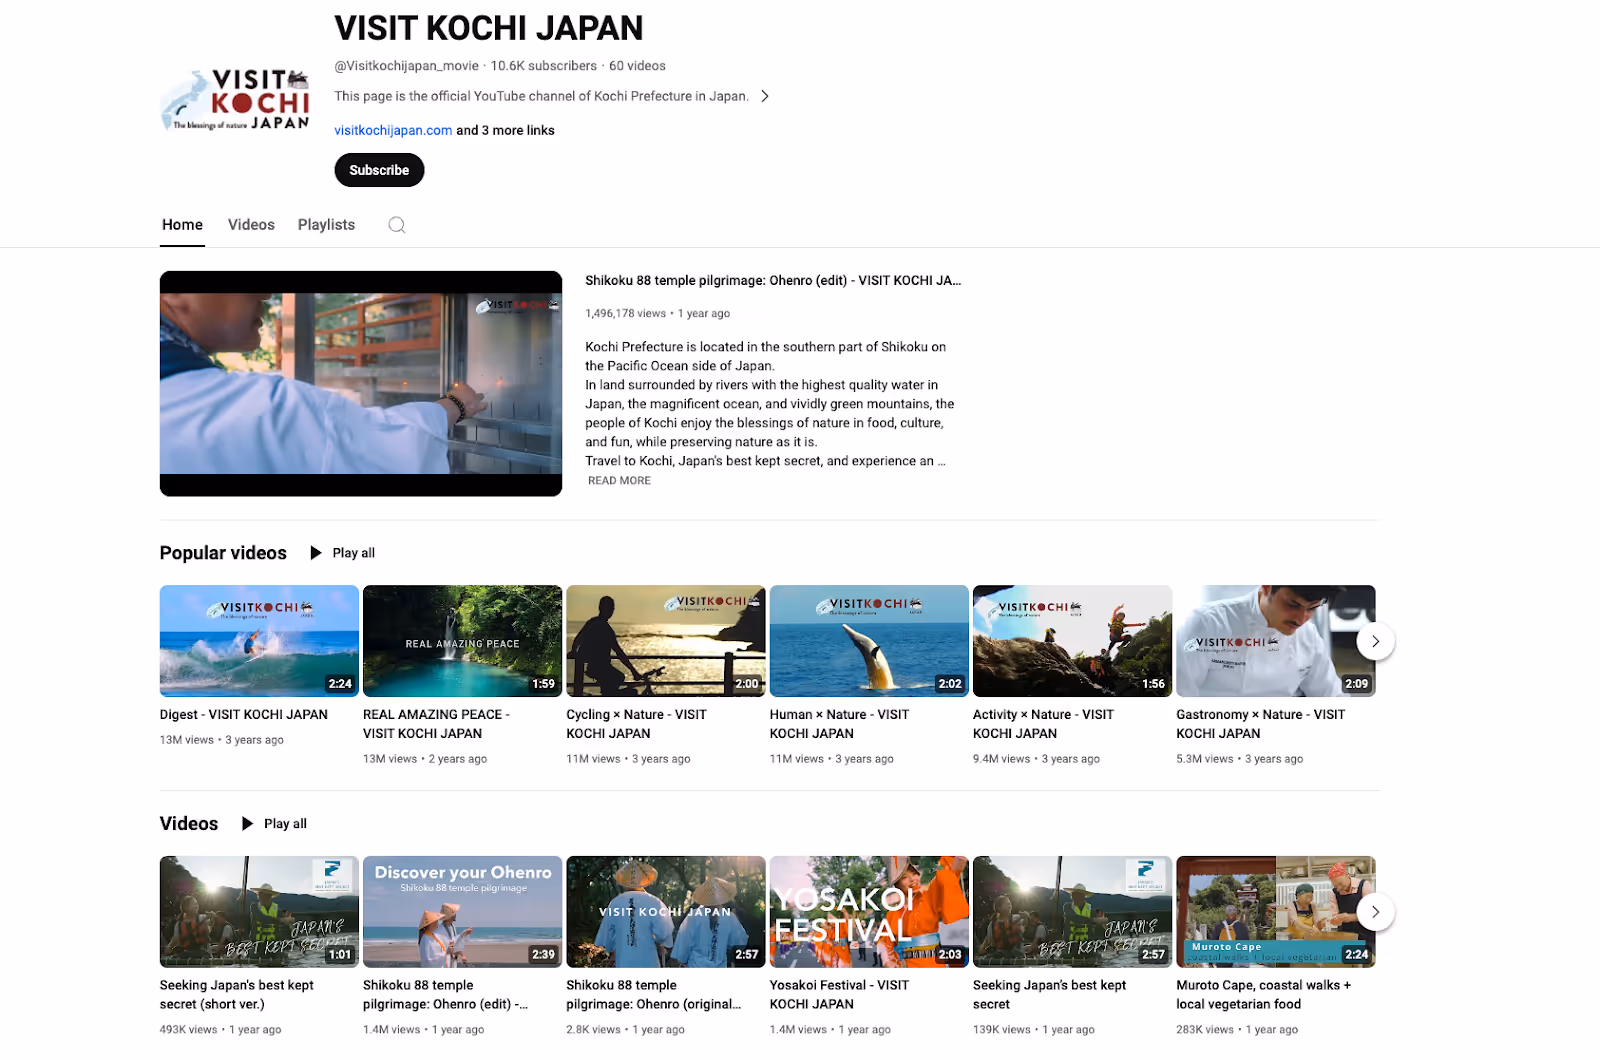Open Digest - VISIT KOCHI JAPAN thumbnail
Screen dimensions: 1600x1060
pyautogui.click(x=259, y=641)
